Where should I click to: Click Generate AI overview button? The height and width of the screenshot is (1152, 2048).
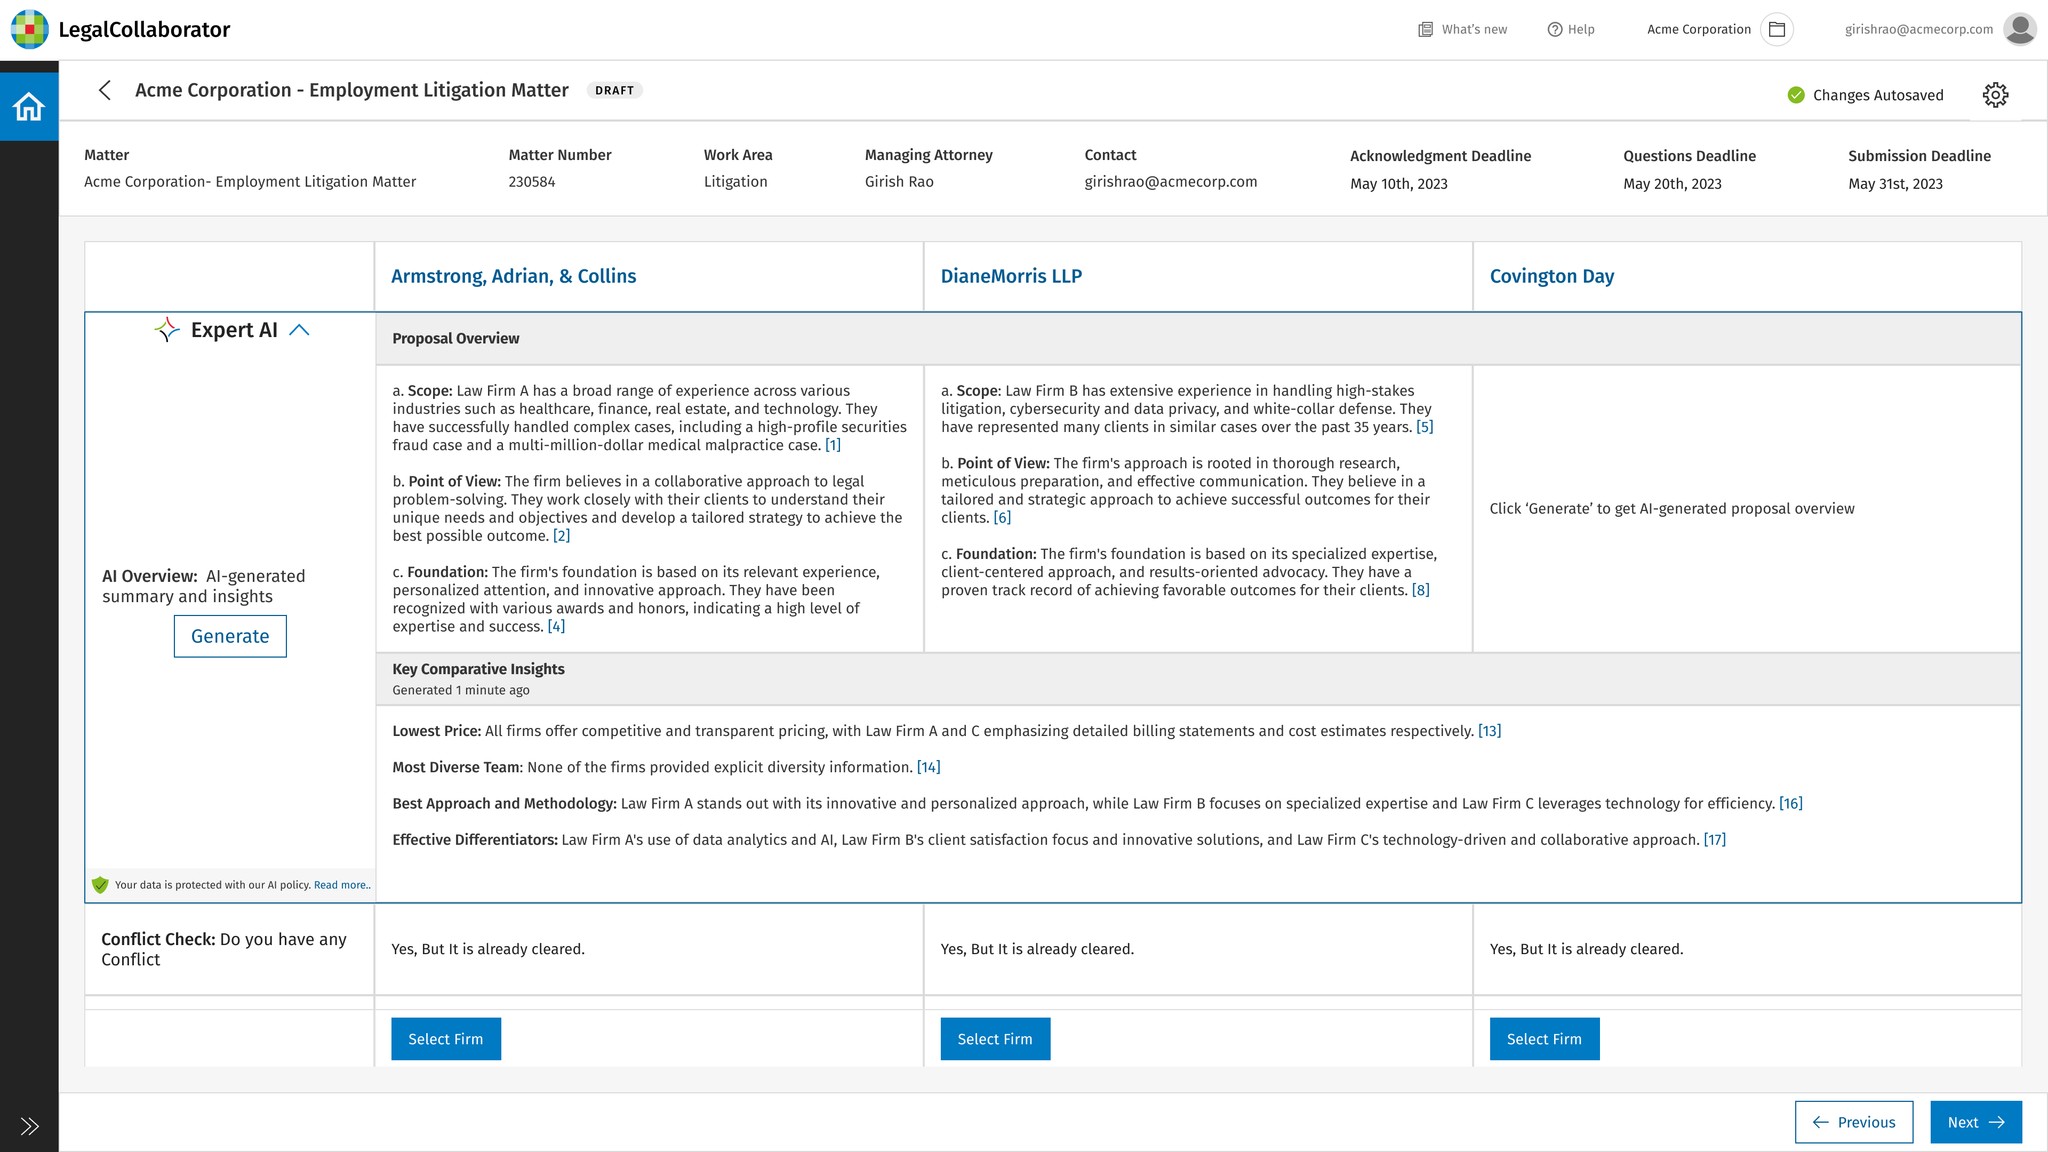[230, 636]
